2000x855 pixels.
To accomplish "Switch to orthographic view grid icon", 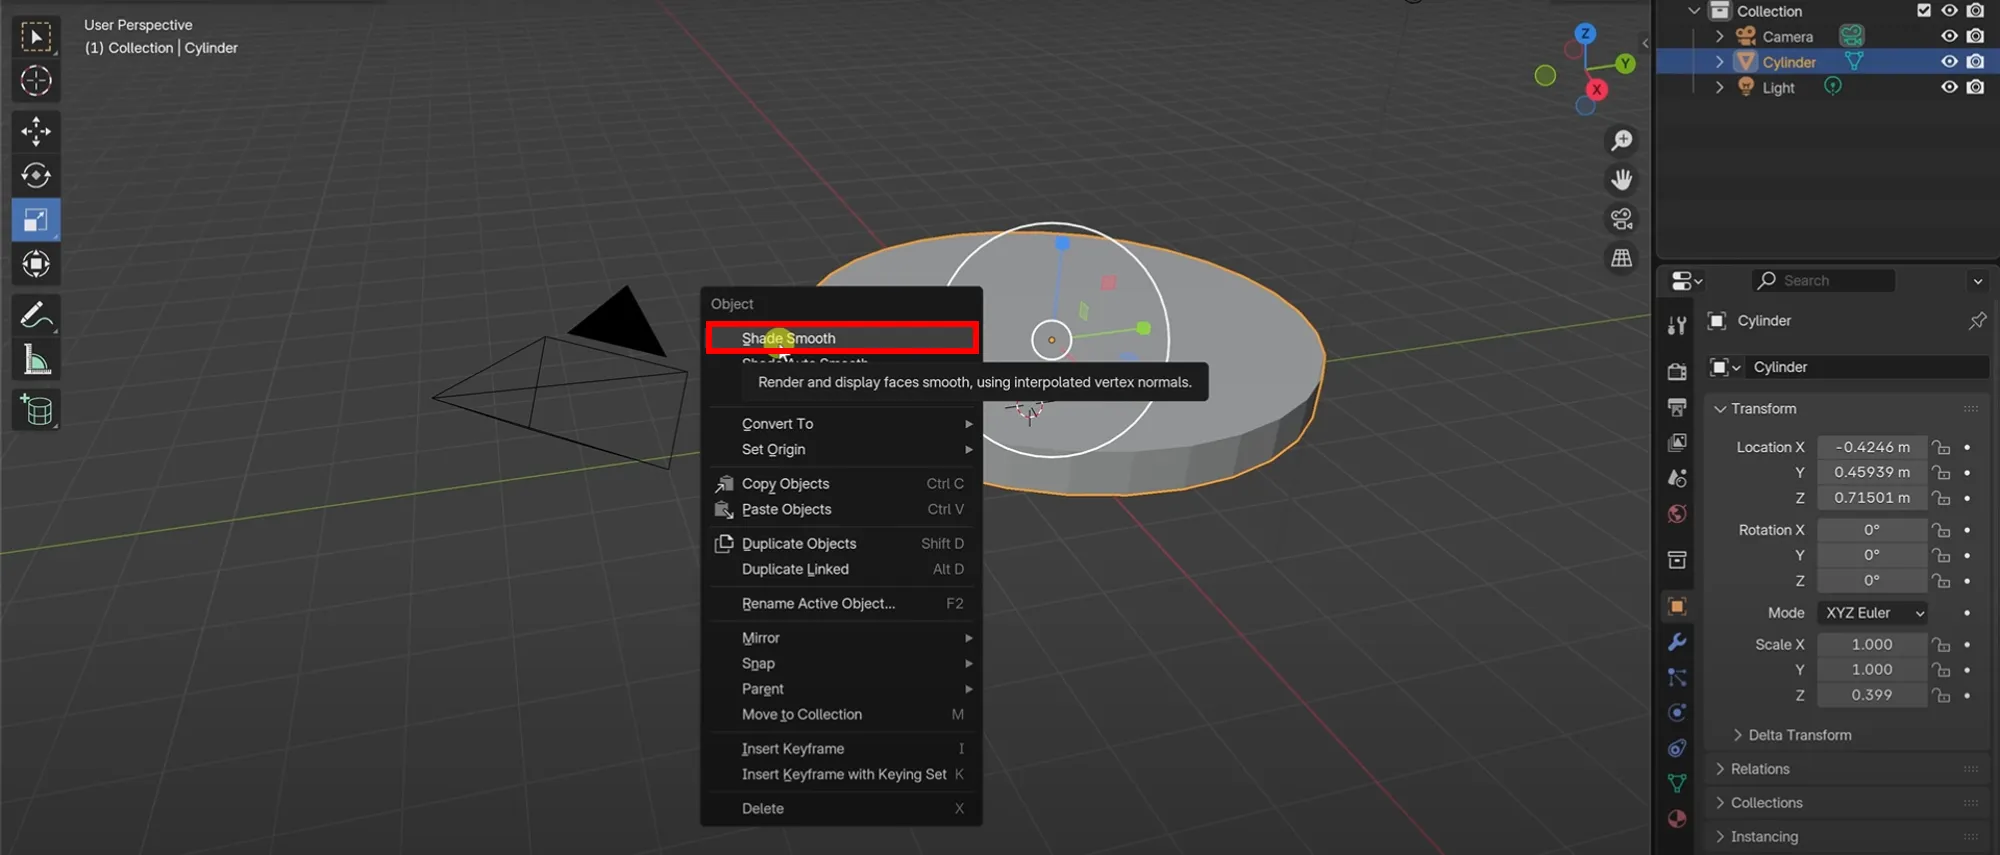I will pos(1621,258).
